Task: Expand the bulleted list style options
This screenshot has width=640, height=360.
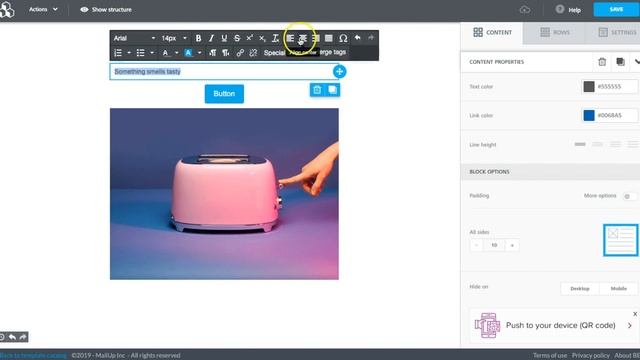Action: point(152,53)
